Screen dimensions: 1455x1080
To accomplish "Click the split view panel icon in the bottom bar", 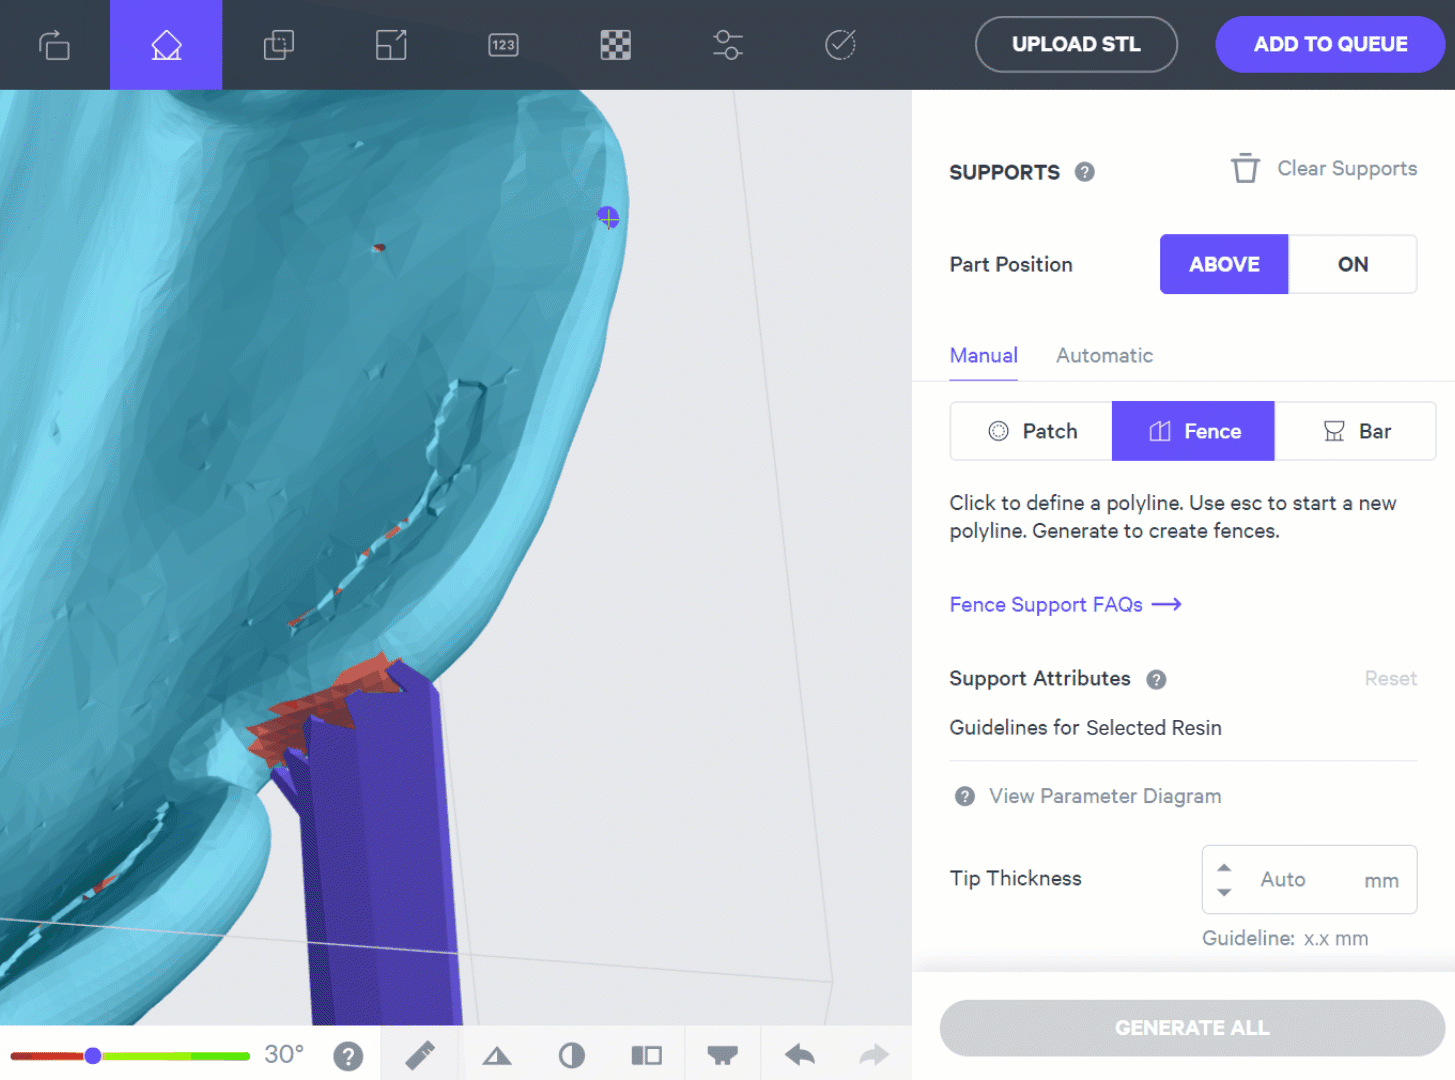I will 647,1056.
